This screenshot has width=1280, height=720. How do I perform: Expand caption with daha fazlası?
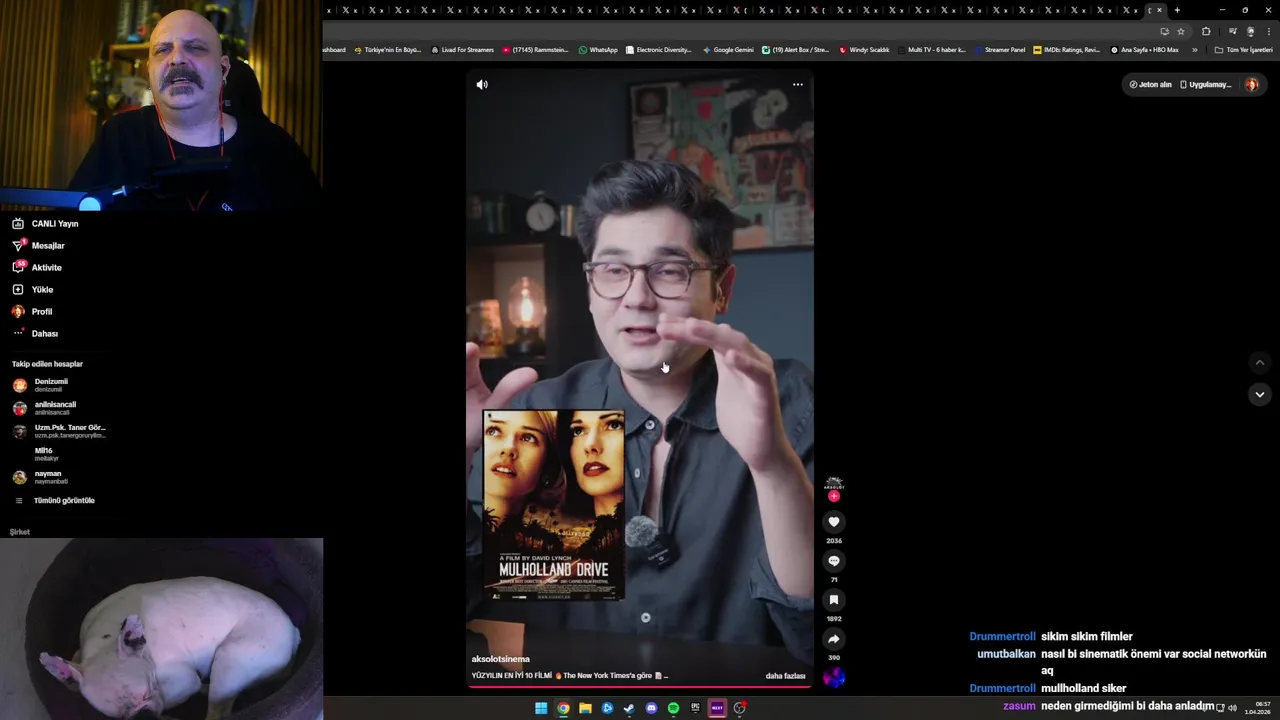[x=785, y=676]
